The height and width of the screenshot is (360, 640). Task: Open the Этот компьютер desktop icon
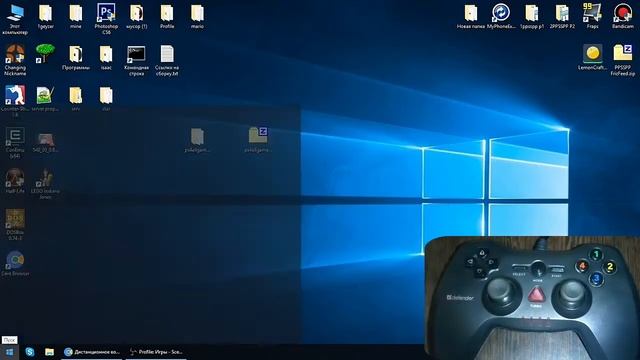15,19
